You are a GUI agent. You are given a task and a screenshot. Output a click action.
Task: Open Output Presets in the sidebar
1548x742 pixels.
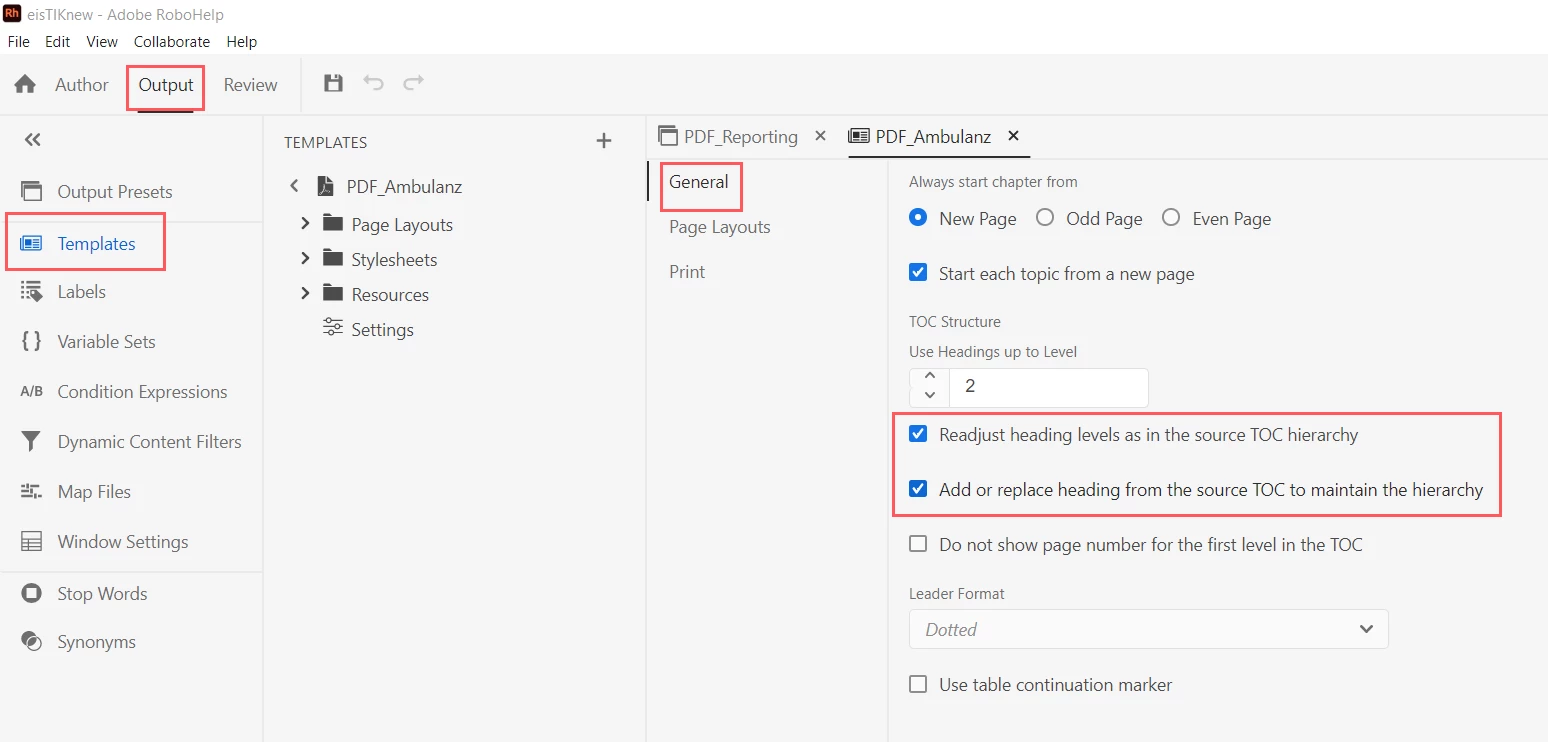click(115, 192)
